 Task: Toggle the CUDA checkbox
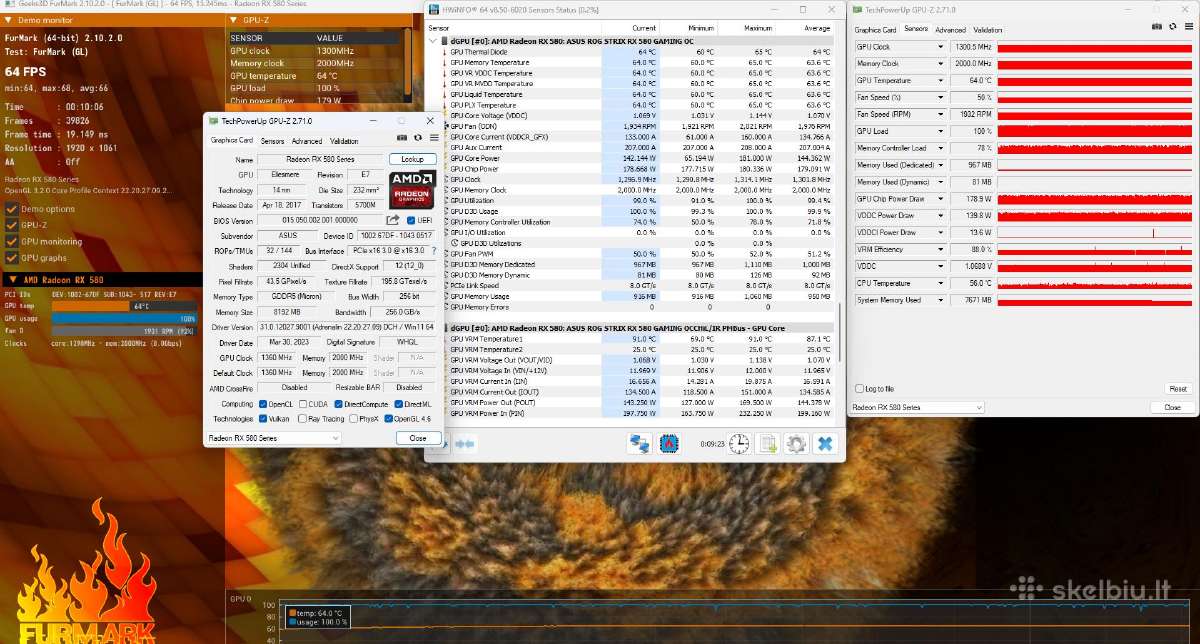[x=301, y=404]
